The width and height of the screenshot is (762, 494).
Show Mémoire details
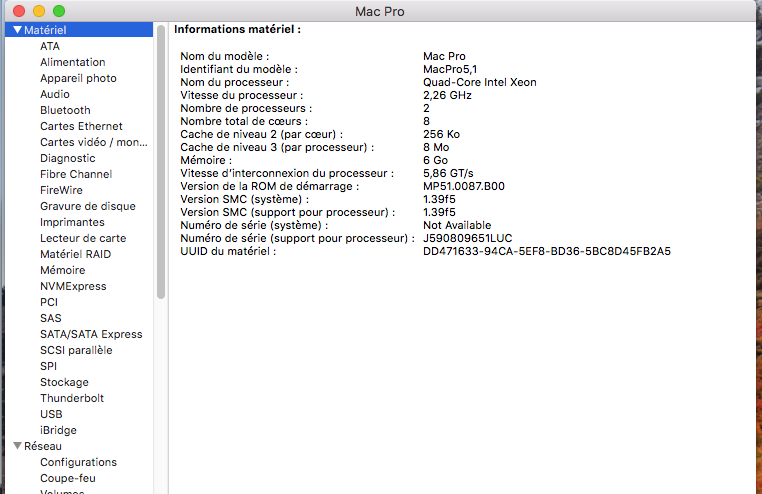point(62,271)
